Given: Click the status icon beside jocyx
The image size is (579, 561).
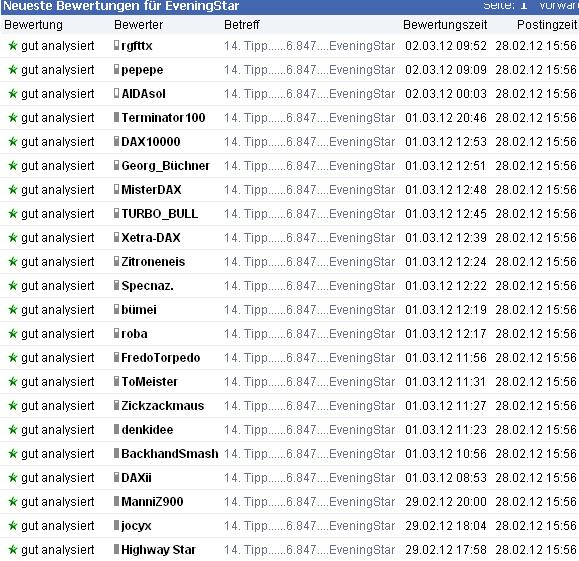Looking at the screenshot, I should [116, 525].
